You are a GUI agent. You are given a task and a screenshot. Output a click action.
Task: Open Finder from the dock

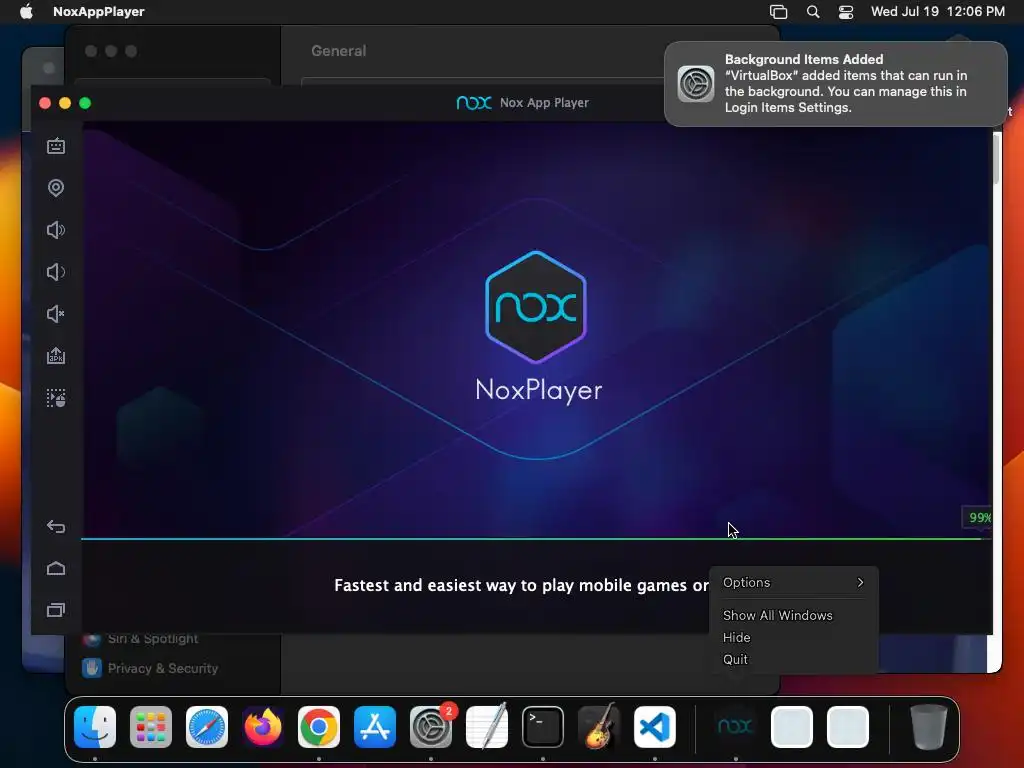click(x=95, y=726)
